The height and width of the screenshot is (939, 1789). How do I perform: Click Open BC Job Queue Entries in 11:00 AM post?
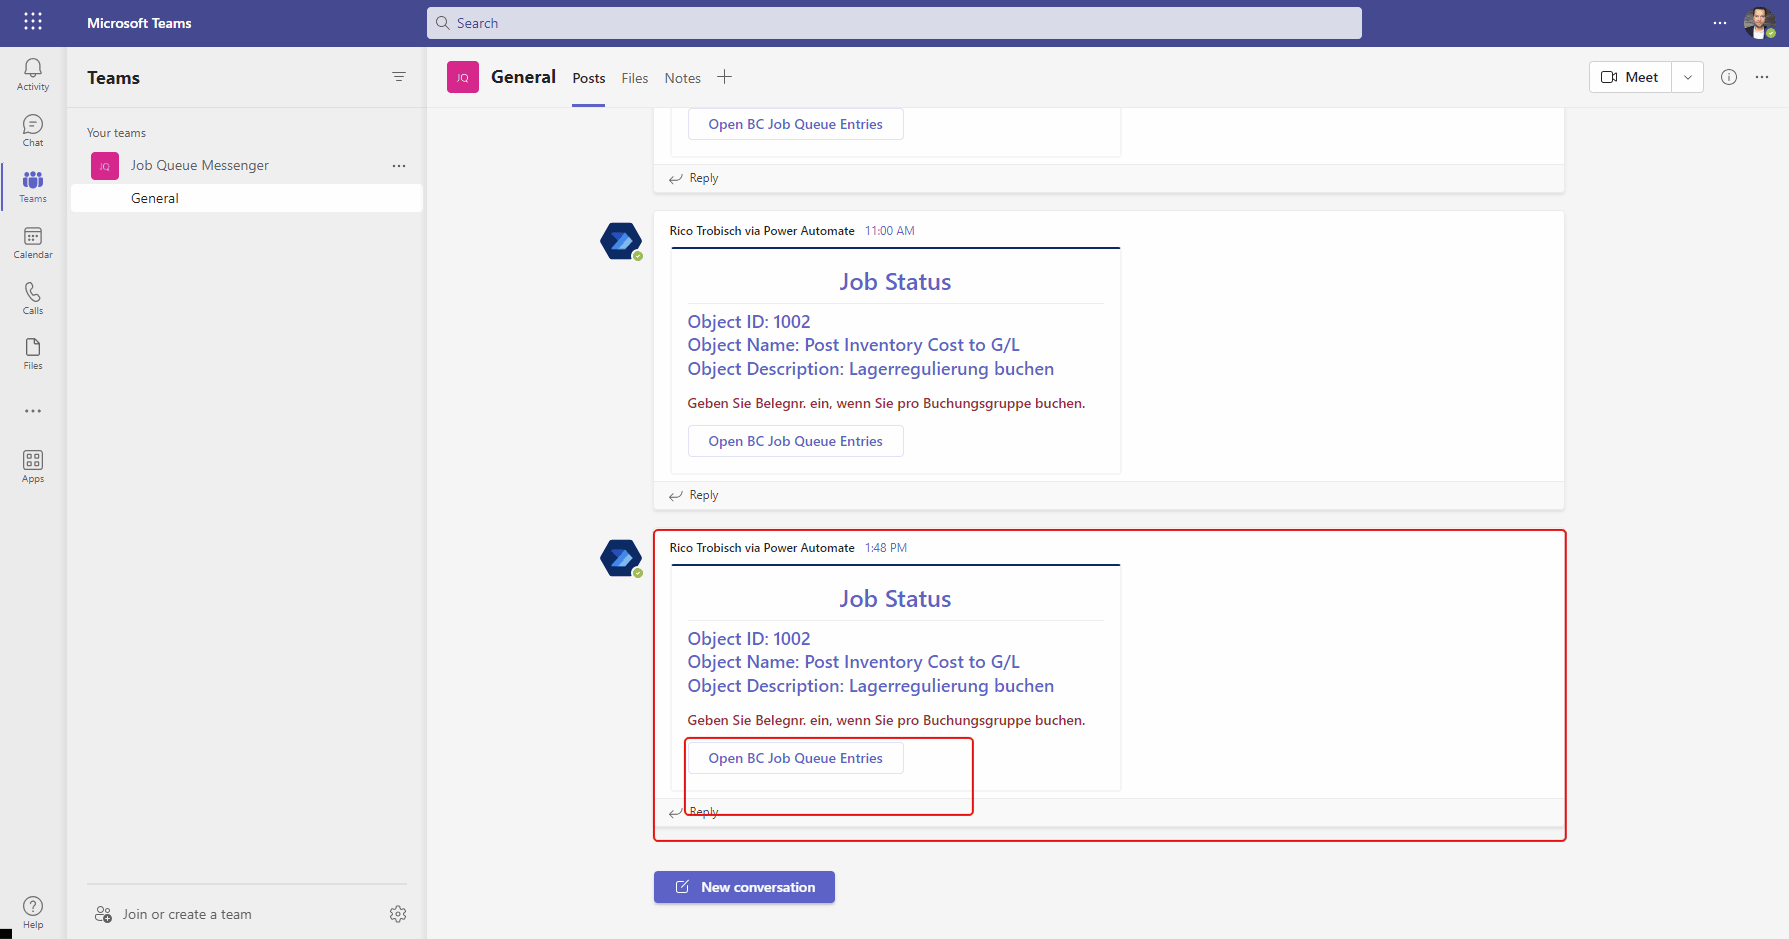coord(796,441)
